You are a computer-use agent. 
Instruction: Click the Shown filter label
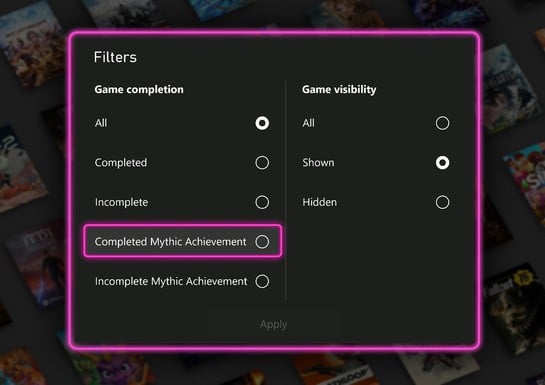pos(318,163)
